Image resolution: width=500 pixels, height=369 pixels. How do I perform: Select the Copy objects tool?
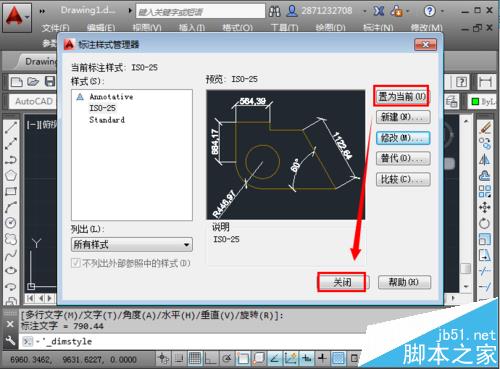click(485, 144)
